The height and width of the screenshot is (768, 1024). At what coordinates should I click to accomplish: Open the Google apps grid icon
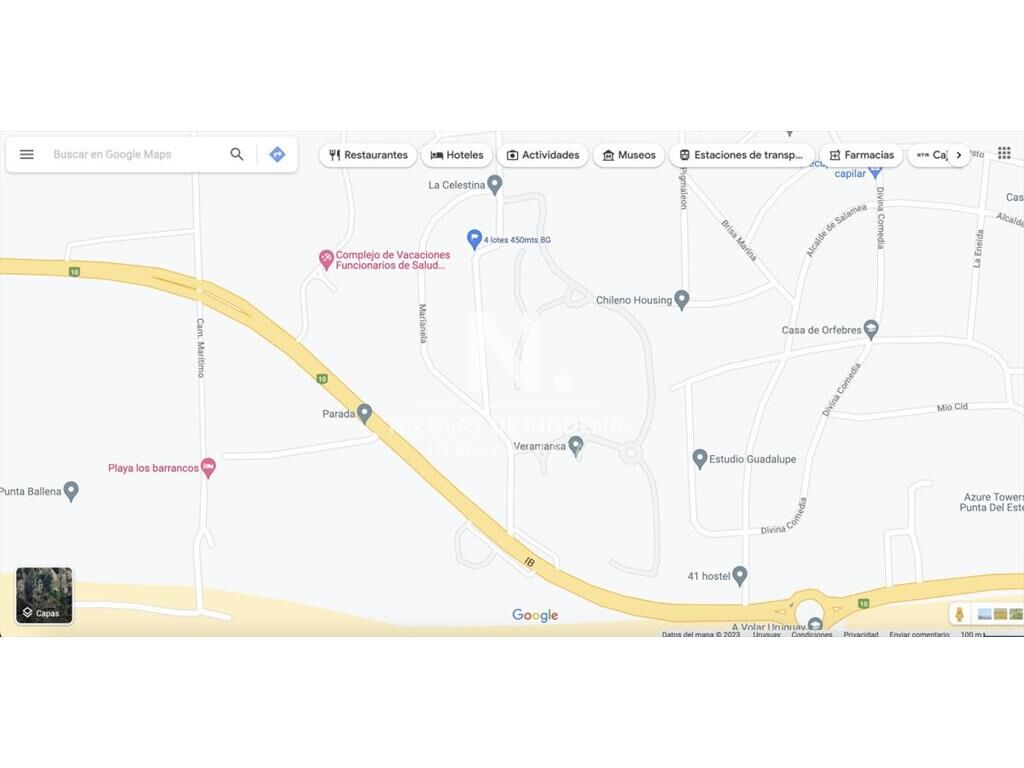pos(1004,153)
